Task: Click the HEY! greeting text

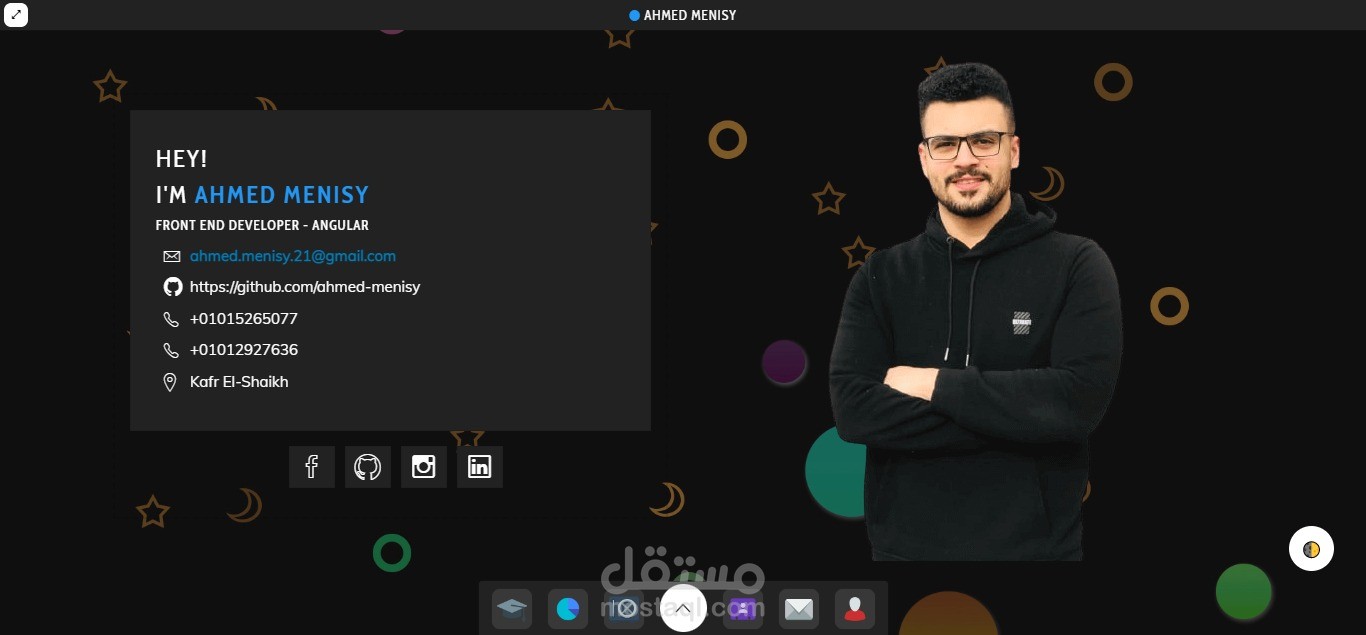Action: [182, 159]
